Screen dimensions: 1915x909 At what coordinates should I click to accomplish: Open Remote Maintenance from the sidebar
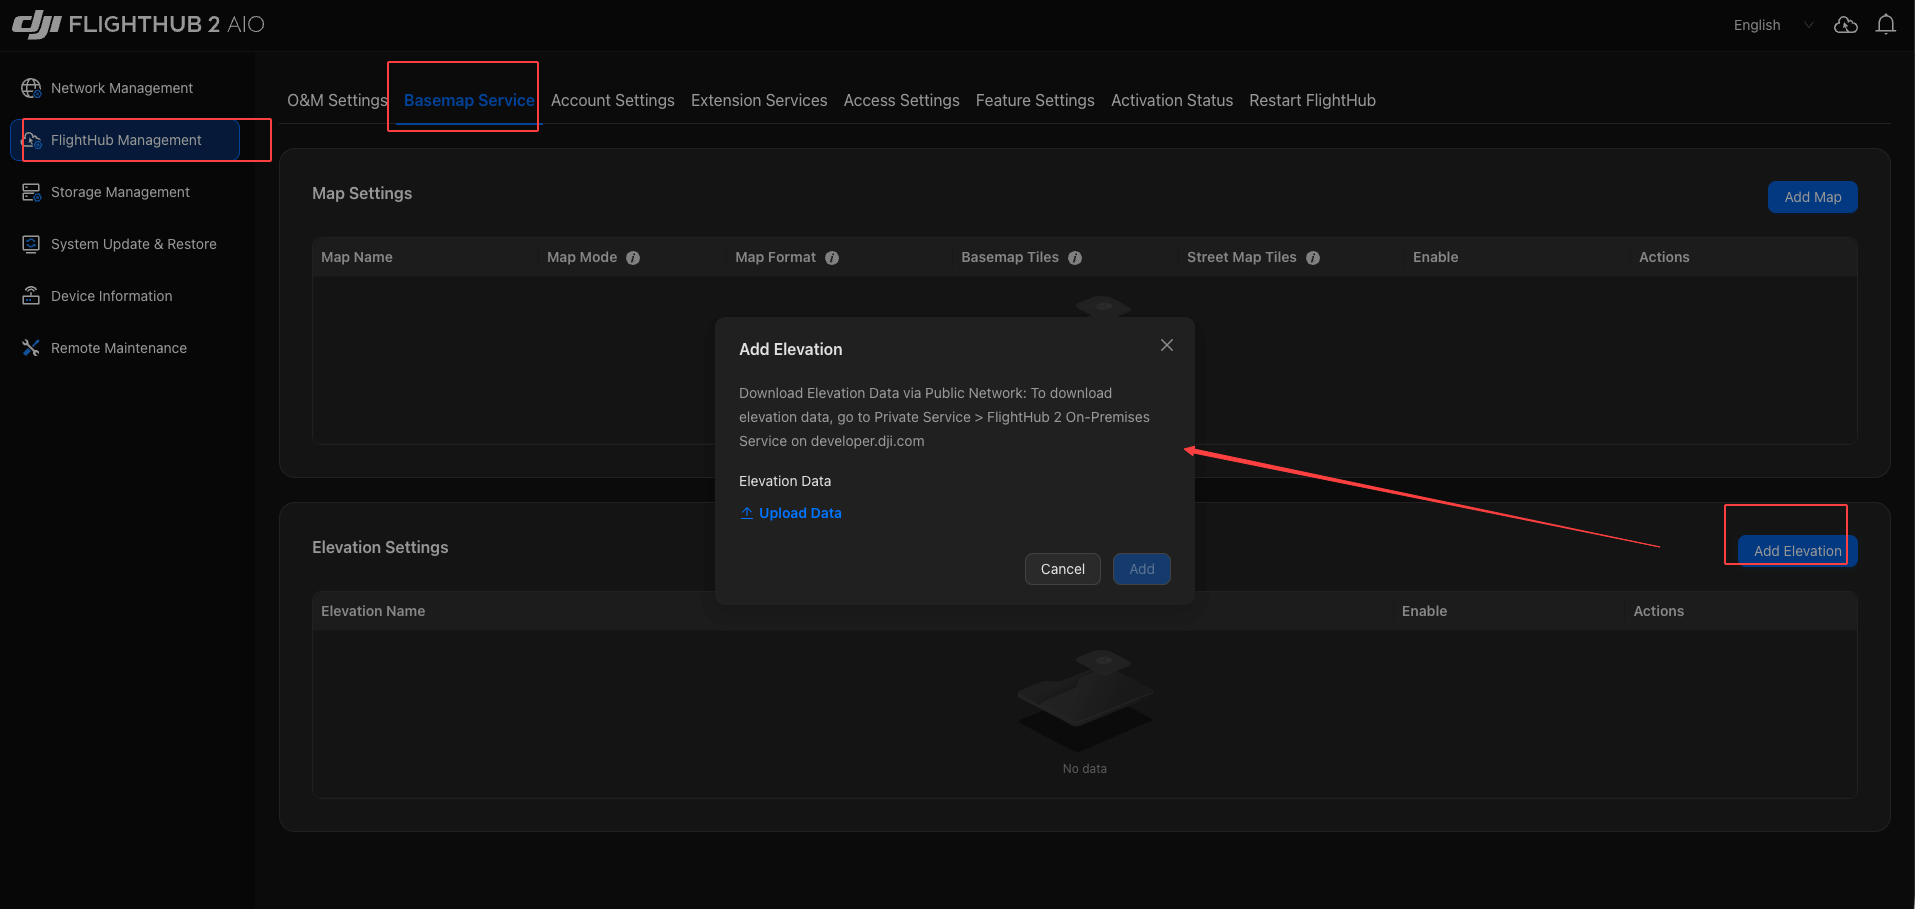(119, 348)
